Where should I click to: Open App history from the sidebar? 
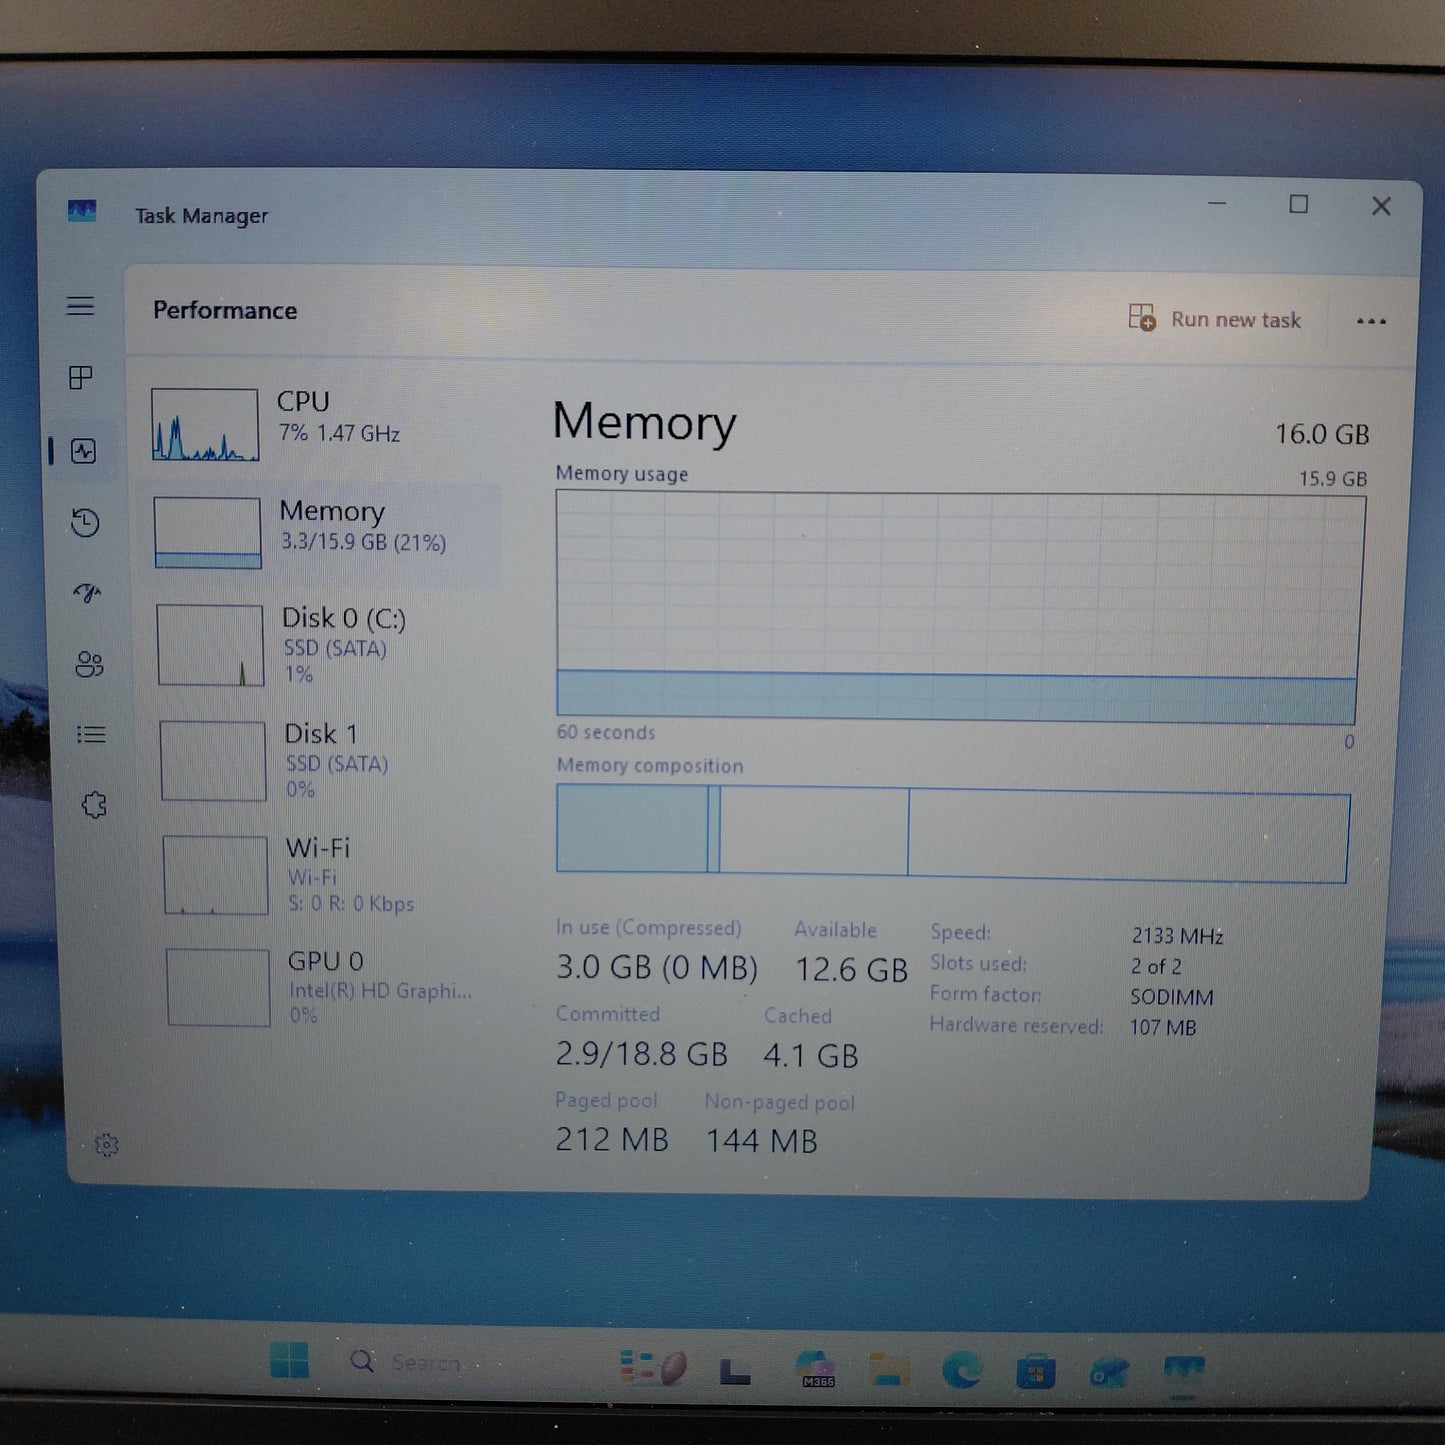tap(85, 522)
